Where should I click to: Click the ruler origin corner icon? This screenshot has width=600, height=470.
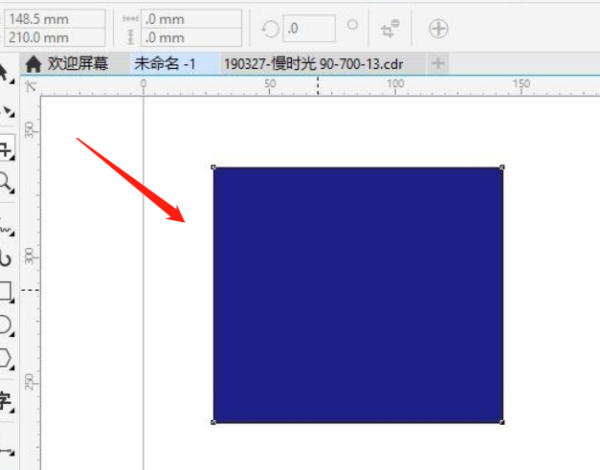(31, 86)
